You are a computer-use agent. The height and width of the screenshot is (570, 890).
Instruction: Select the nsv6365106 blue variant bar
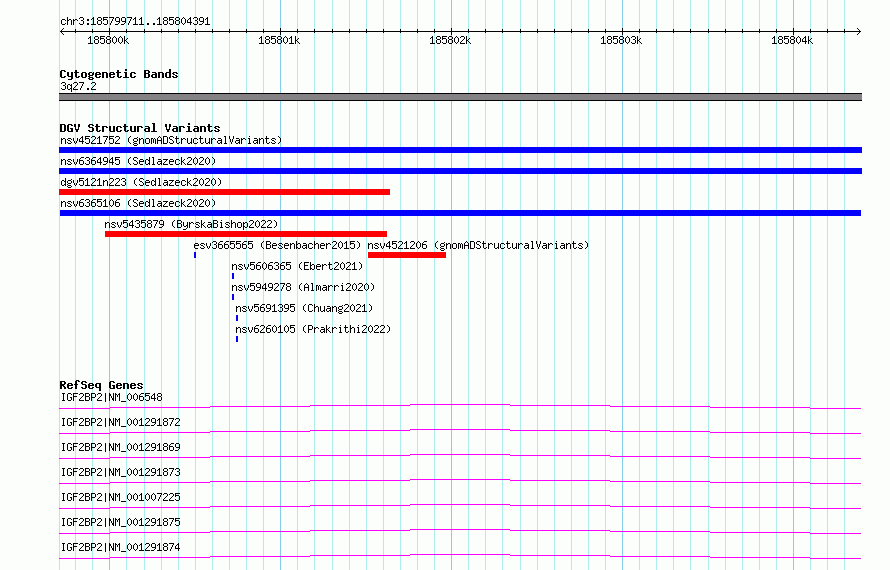pos(460,213)
